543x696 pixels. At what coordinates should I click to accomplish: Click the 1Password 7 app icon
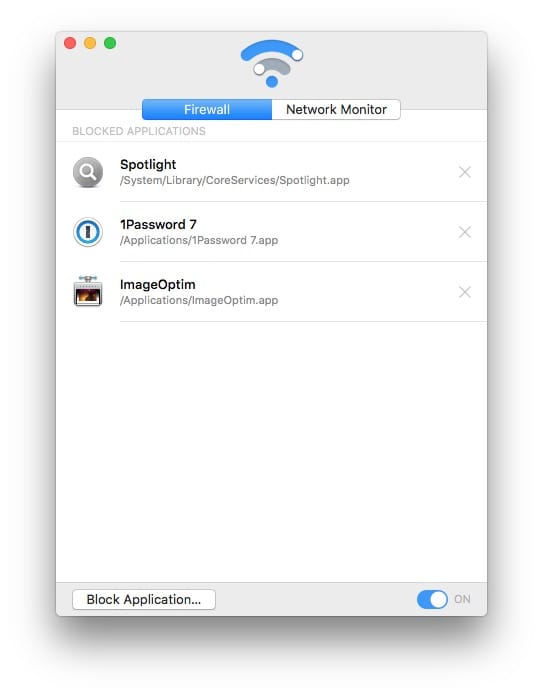(x=88, y=232)
